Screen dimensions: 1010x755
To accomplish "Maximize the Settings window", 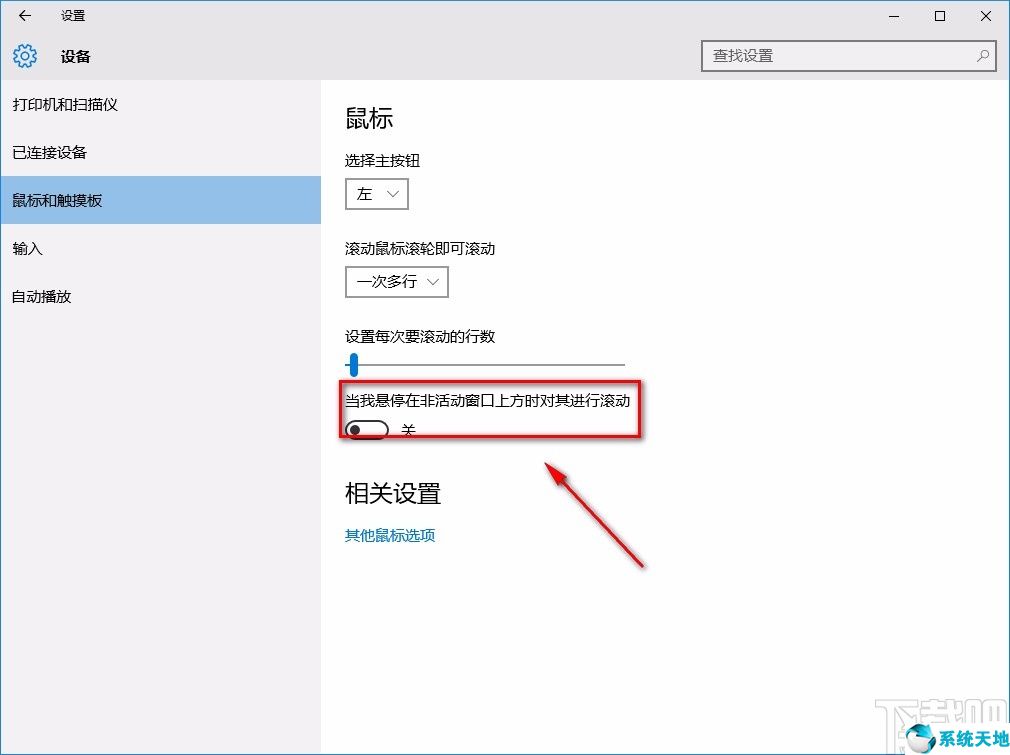I will click(940, 16).
